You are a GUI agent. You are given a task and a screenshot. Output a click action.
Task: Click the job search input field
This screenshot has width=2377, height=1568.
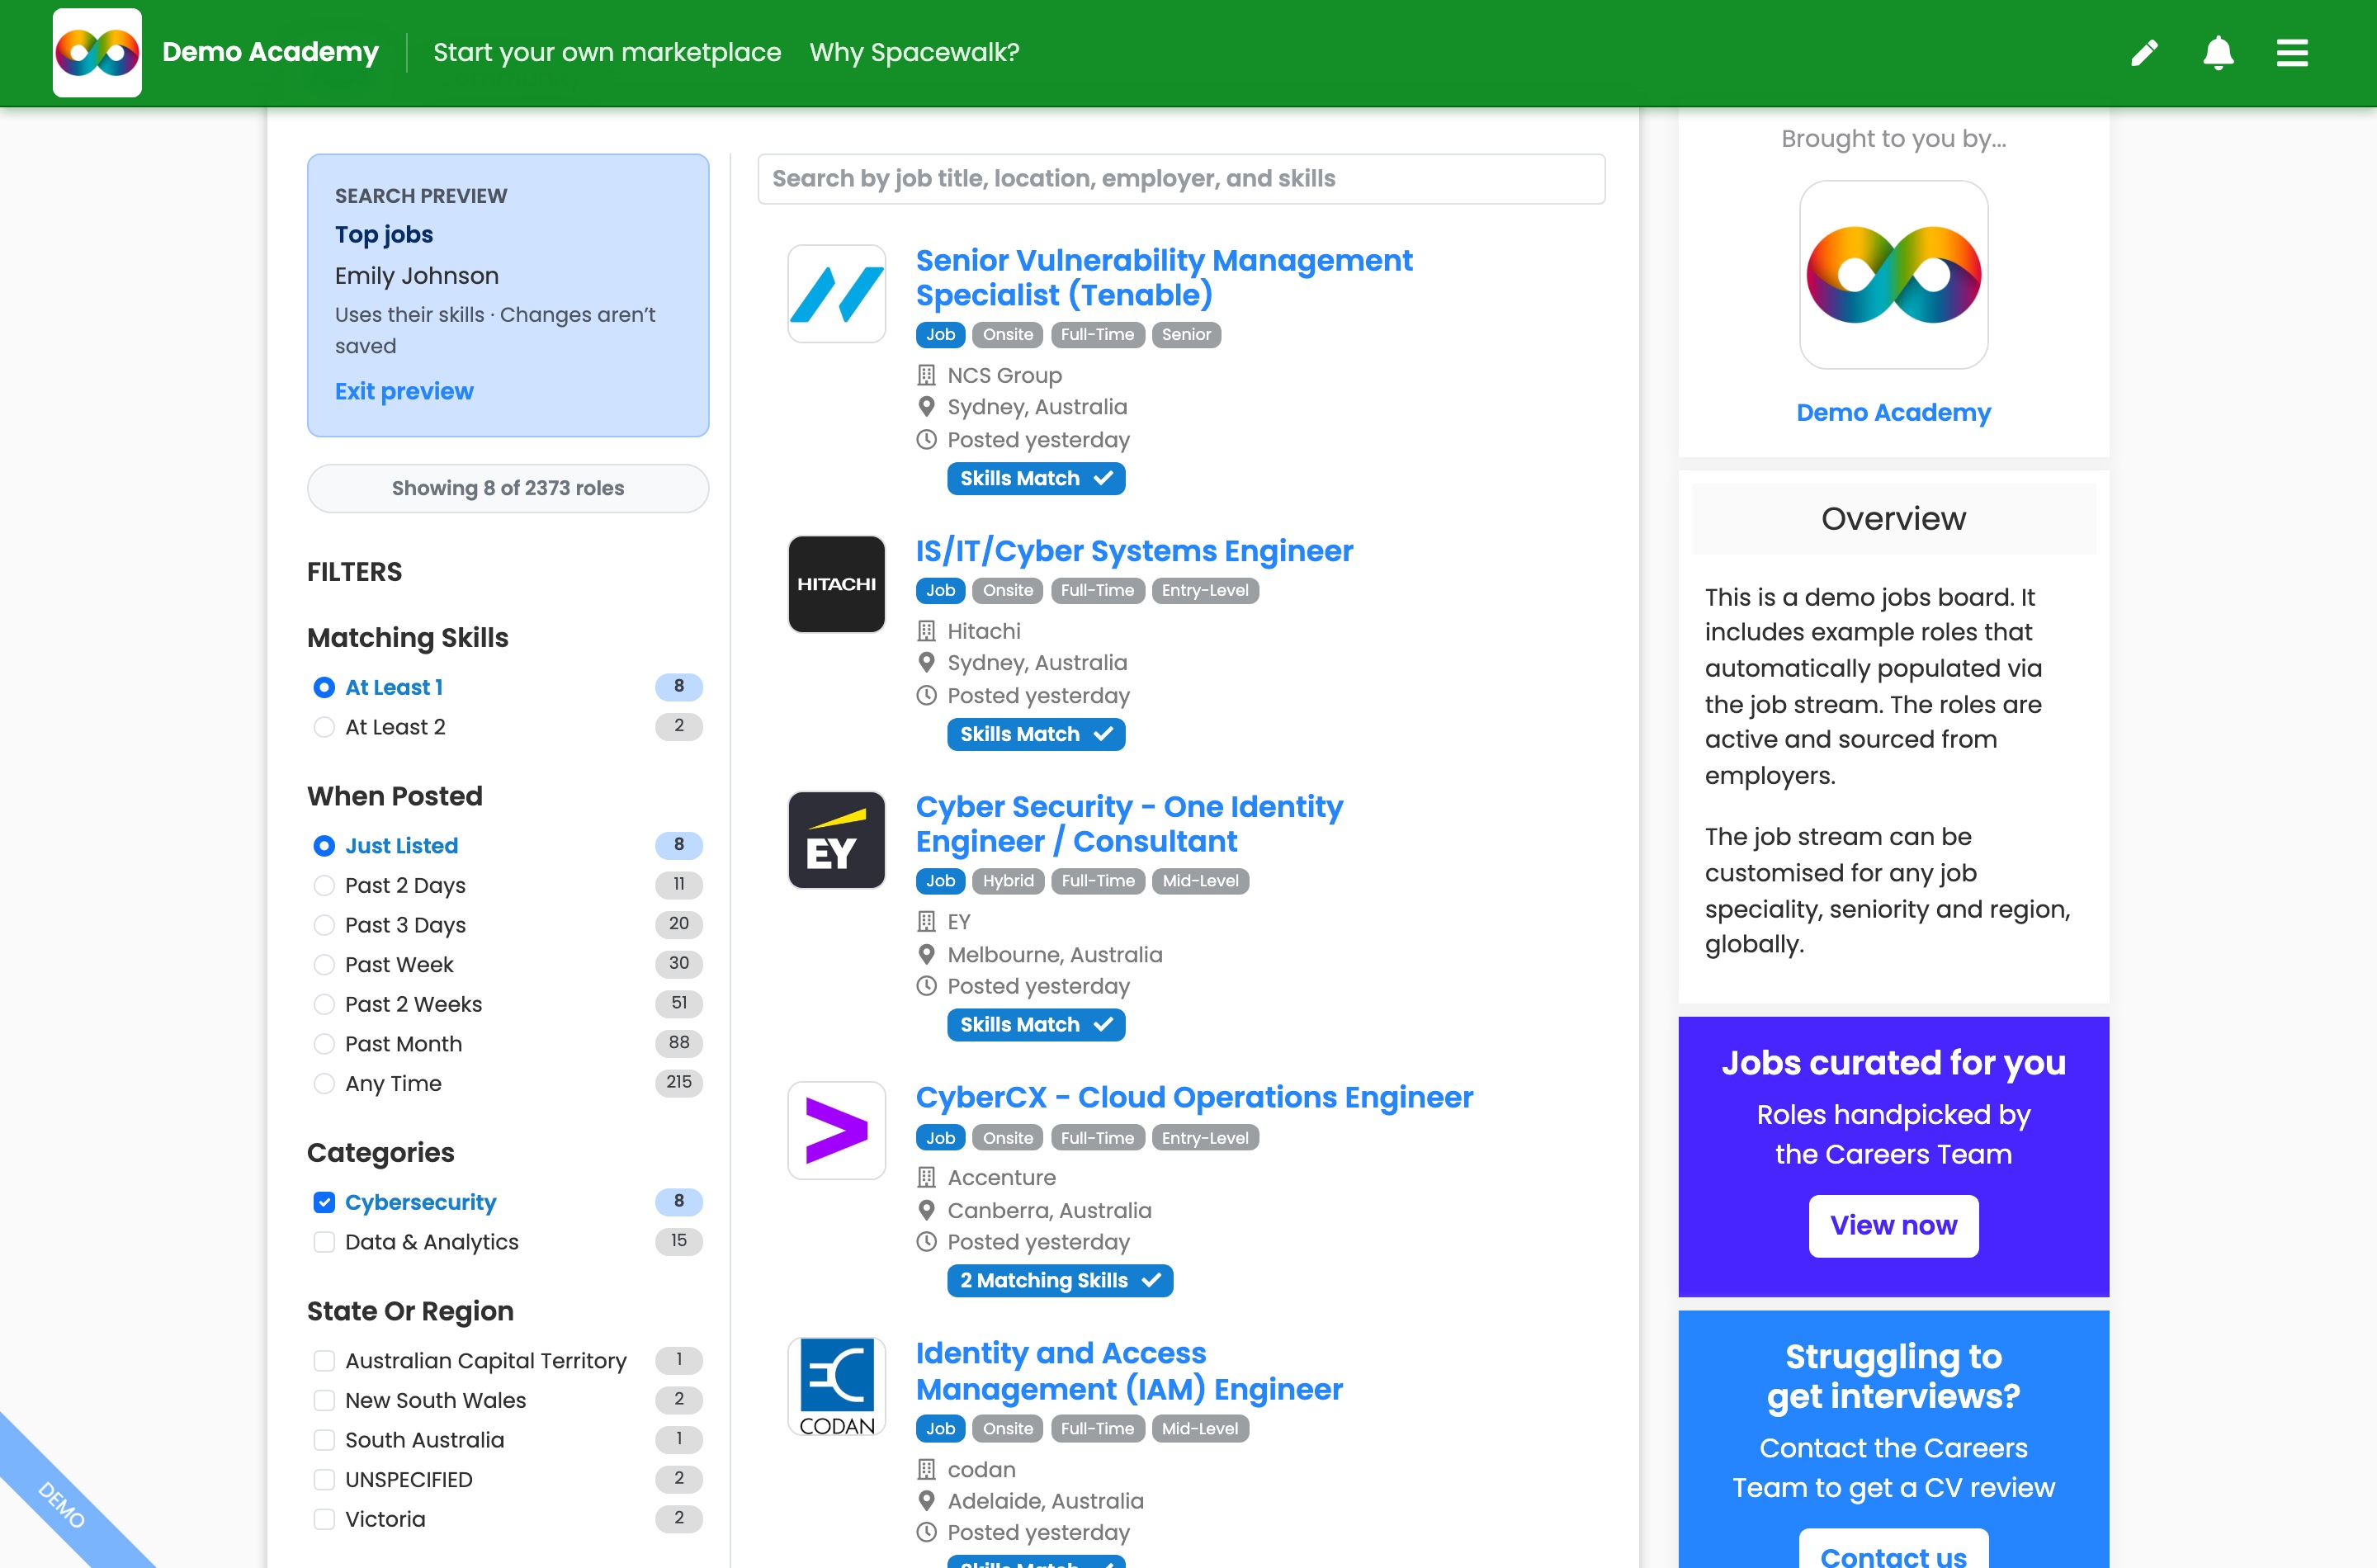(1181, 179)
